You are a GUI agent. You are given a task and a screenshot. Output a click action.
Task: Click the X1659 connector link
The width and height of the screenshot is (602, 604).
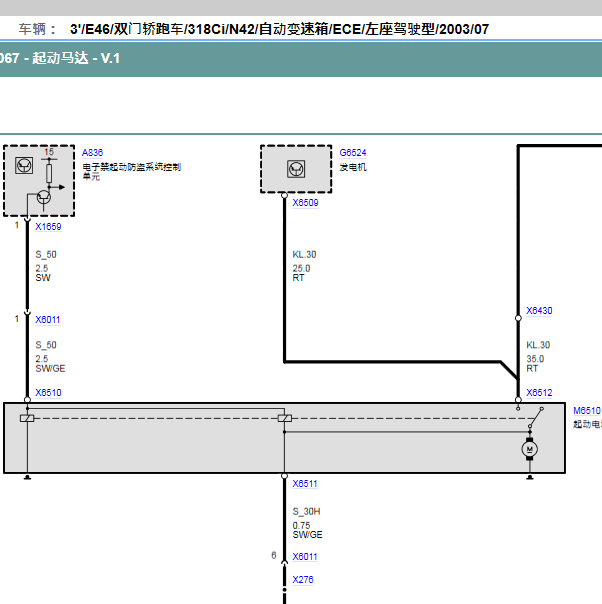(48, 226)
